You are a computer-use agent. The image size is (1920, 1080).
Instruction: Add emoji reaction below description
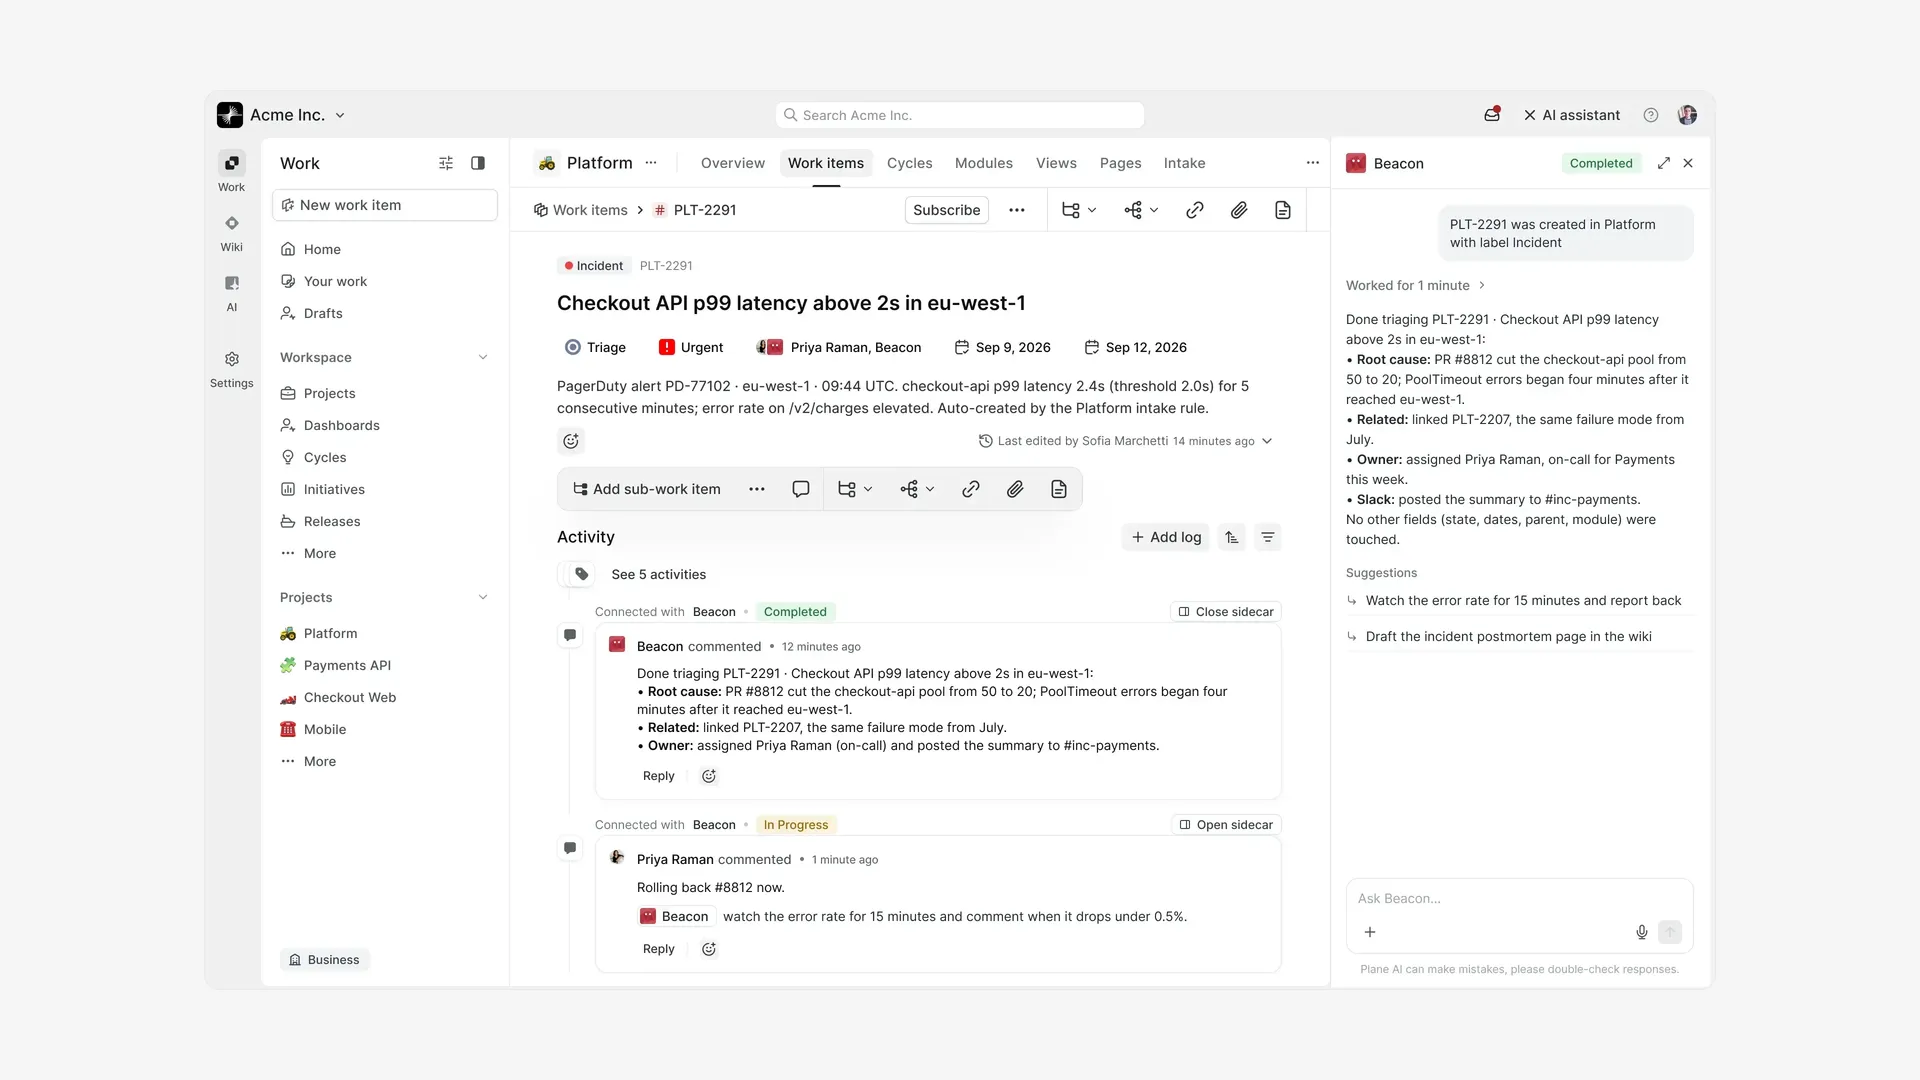tap(571, 441)
